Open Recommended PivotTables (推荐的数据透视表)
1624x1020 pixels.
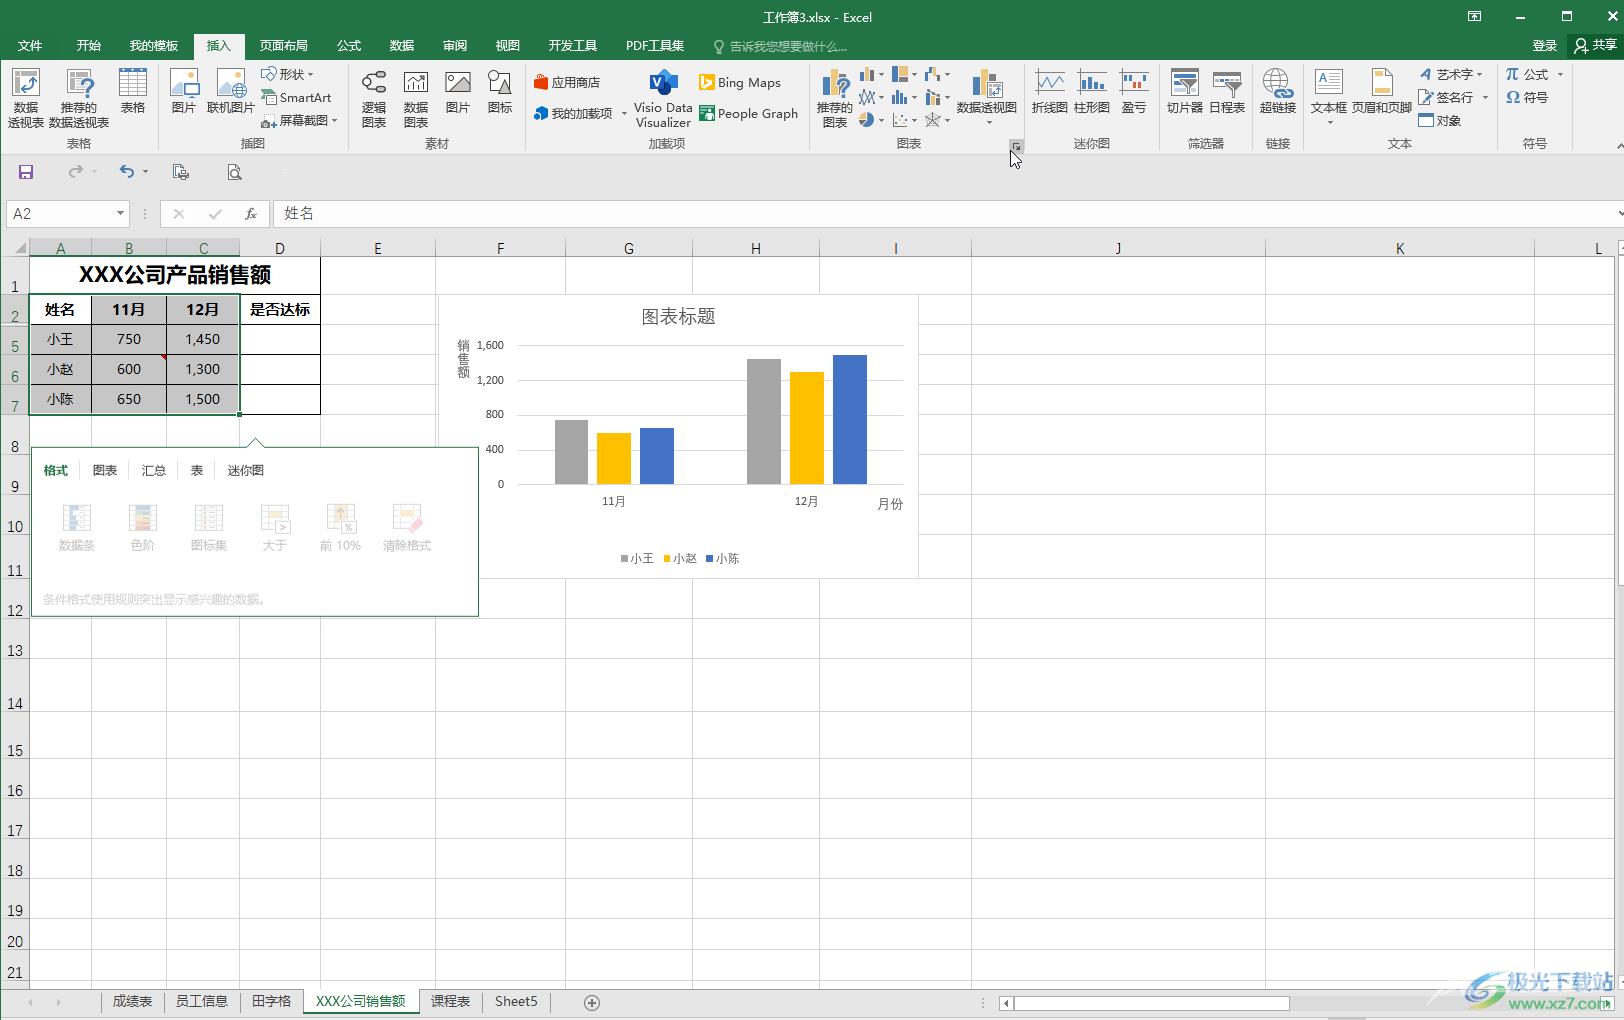79,98
